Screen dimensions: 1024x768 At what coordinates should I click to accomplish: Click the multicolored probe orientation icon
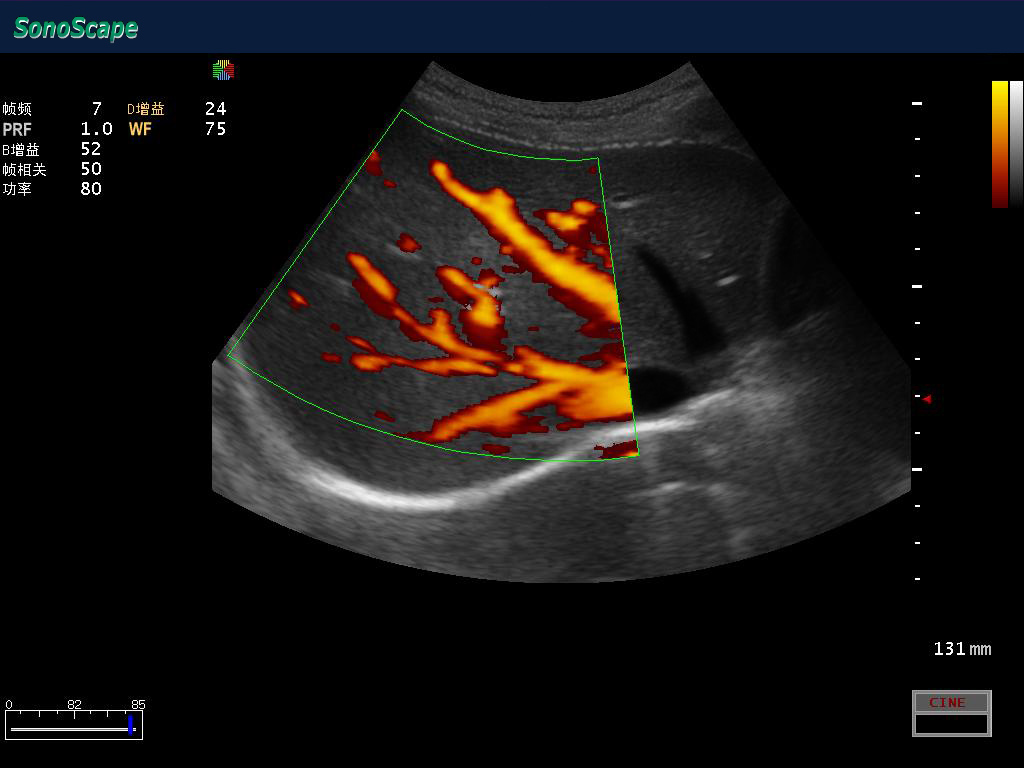tap(223, 70)
